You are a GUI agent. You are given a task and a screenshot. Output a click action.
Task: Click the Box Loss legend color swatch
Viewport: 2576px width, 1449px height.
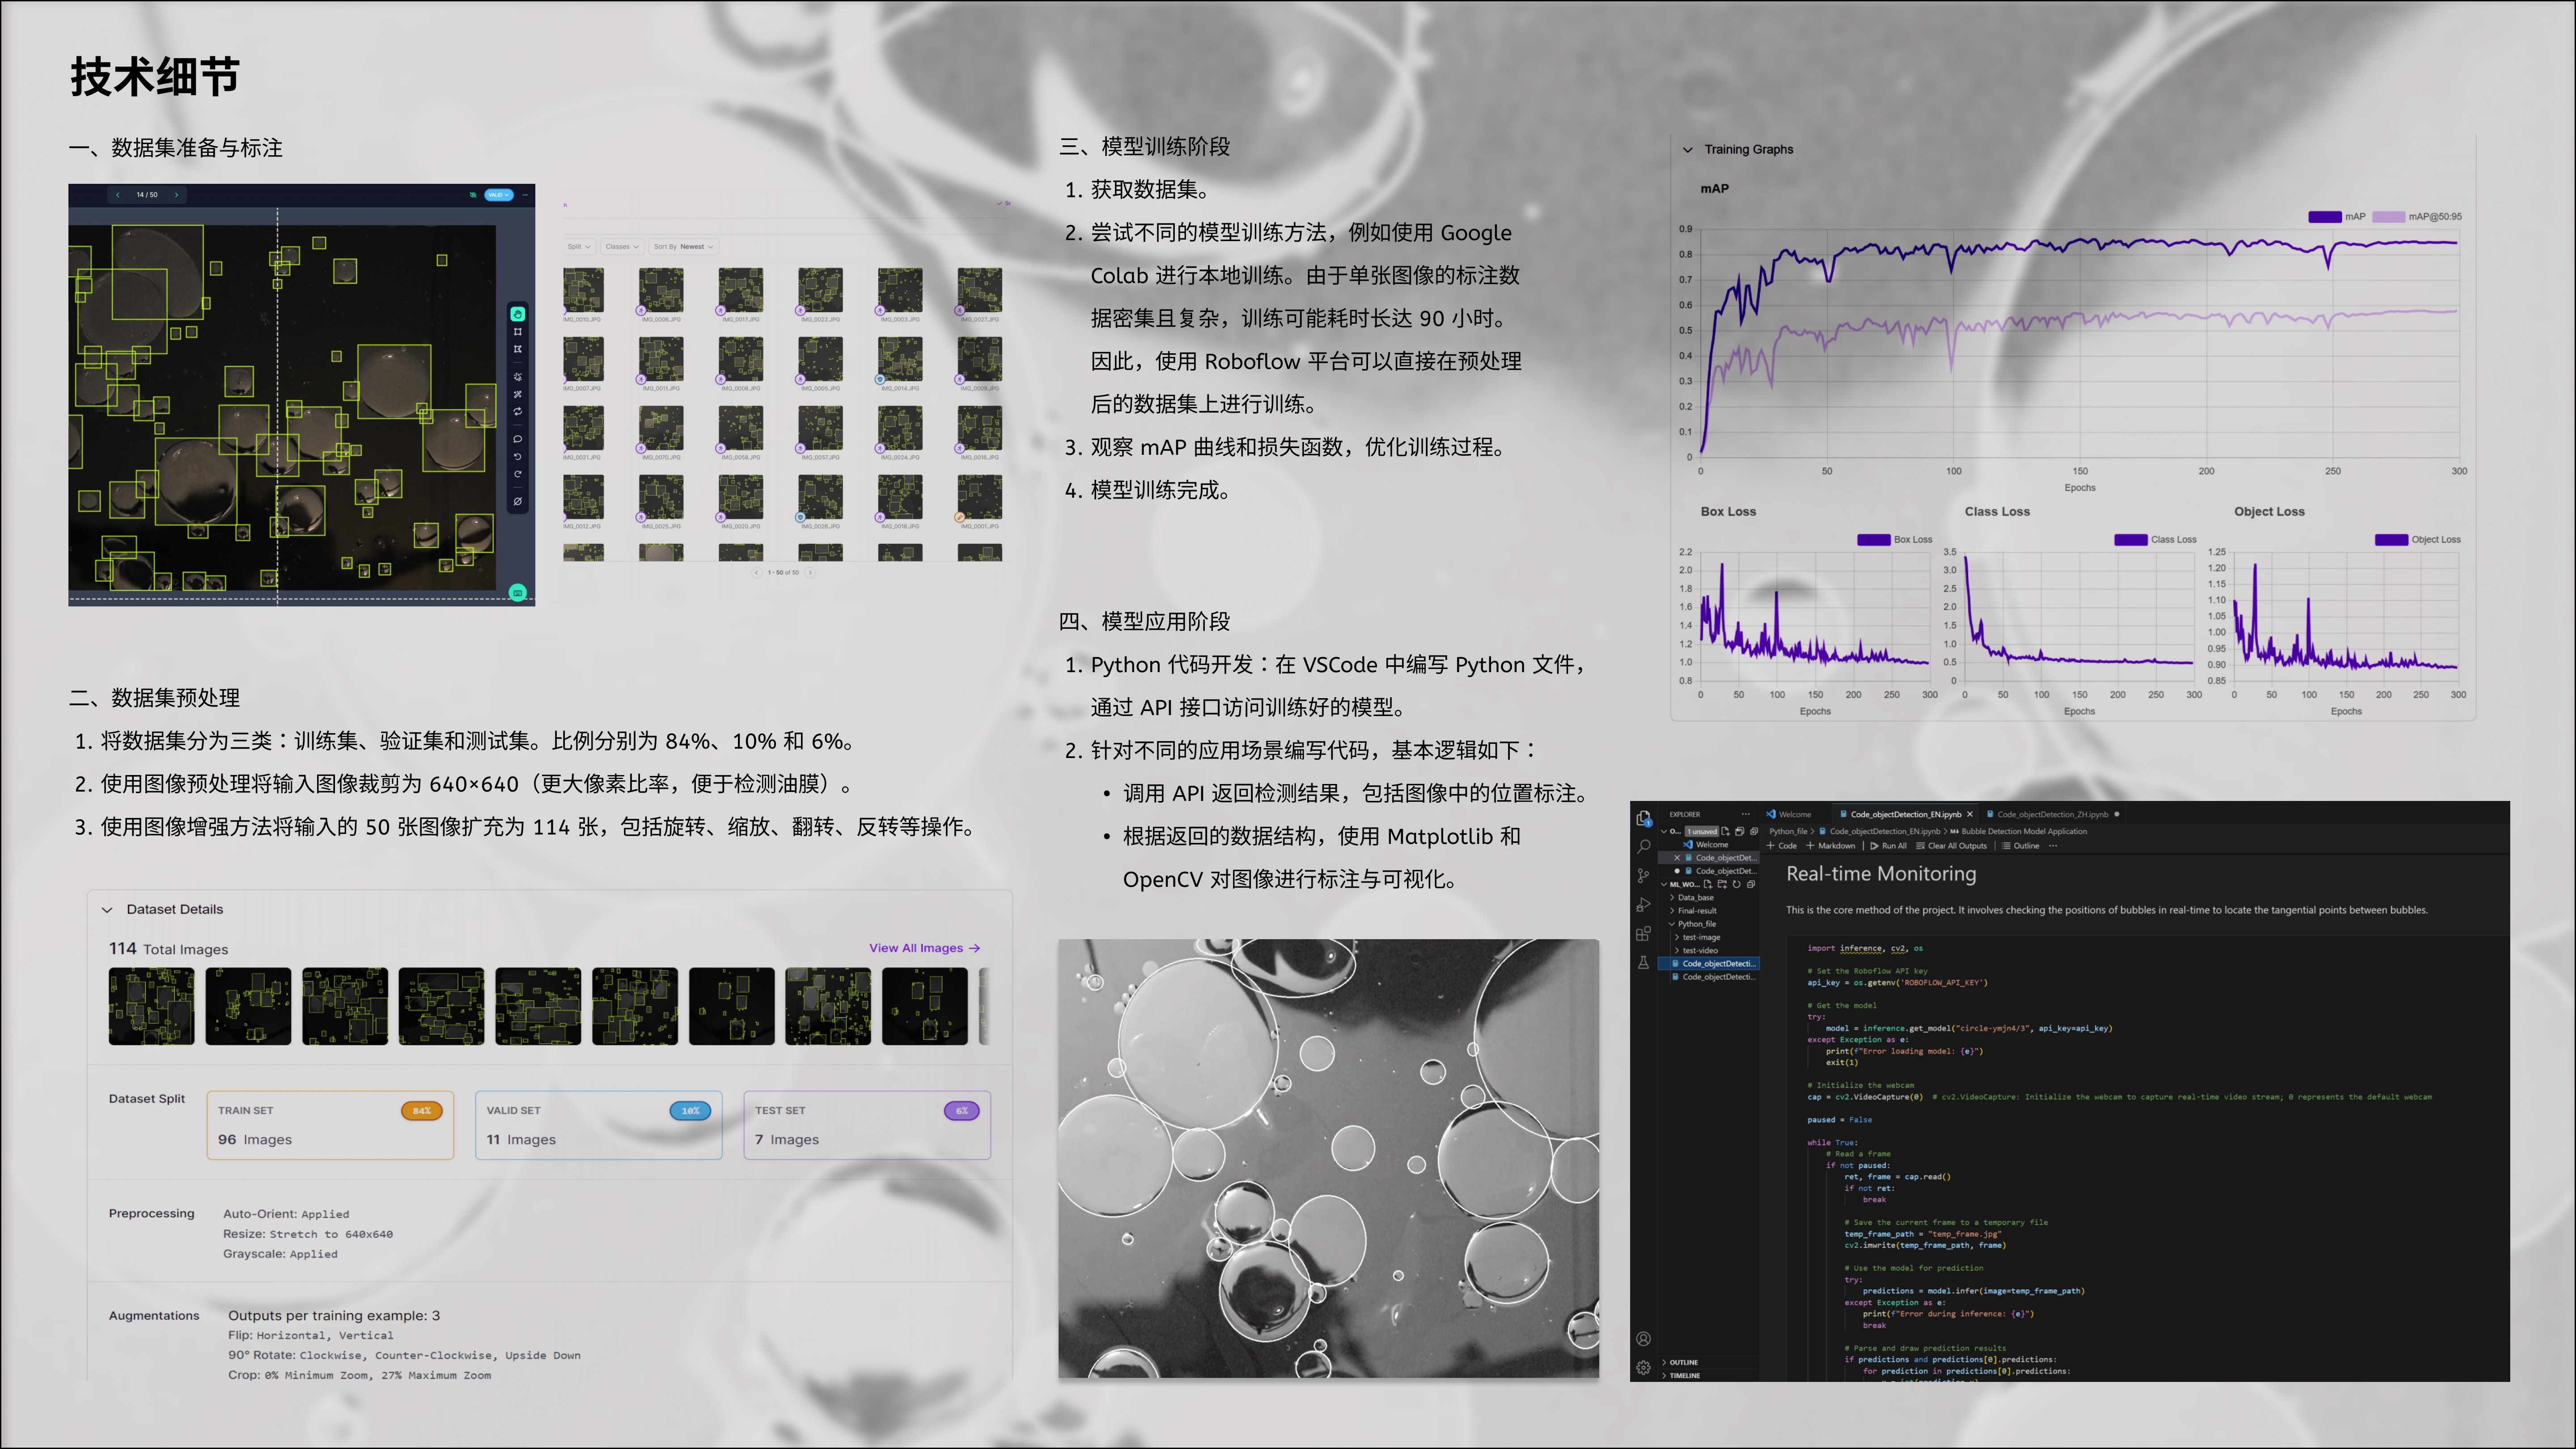(1873, 540)
